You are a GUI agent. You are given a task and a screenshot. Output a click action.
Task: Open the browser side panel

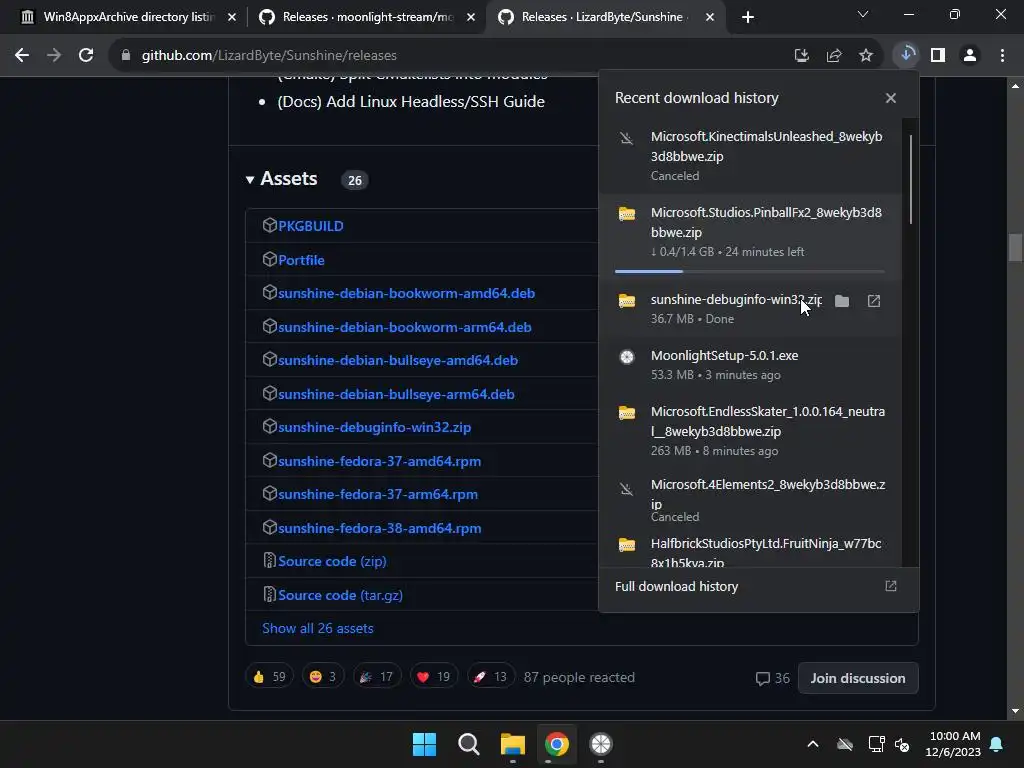938,56
